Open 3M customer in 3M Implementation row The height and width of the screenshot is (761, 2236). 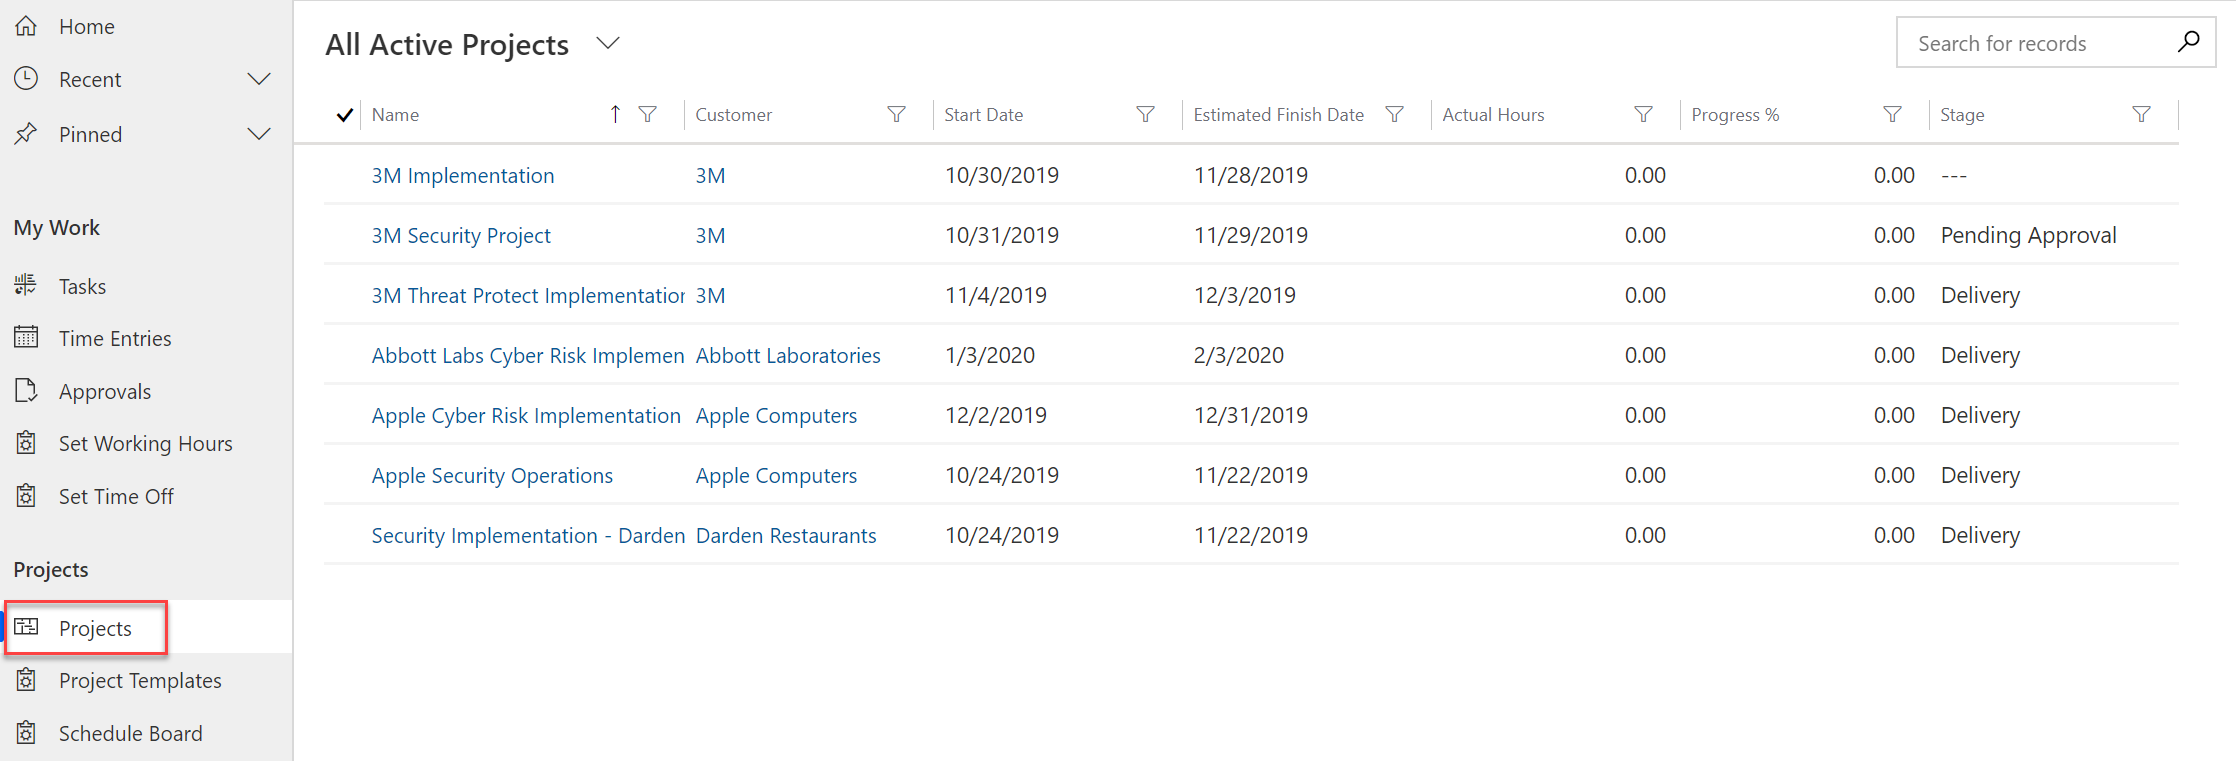click(x=710, y=176)
